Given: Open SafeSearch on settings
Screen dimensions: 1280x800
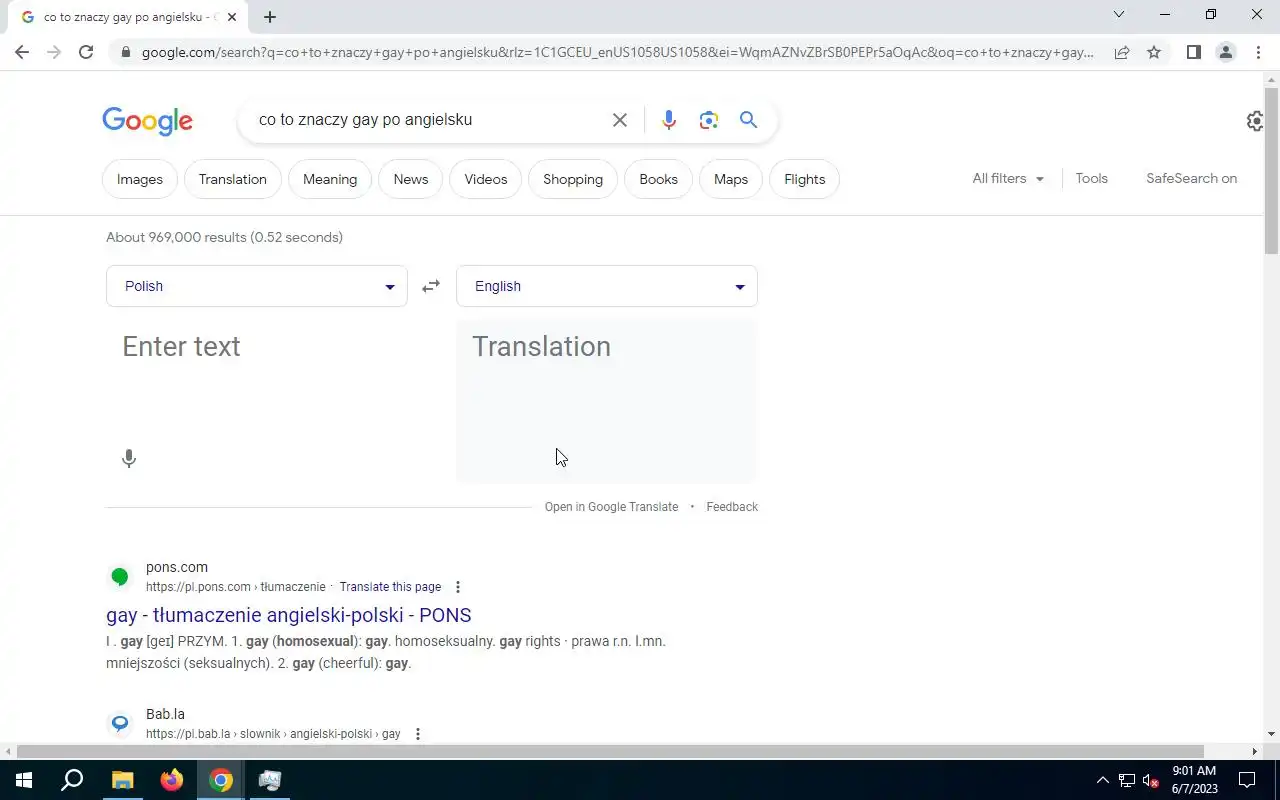Looking at the screenshot, I should click(1192, 178).
